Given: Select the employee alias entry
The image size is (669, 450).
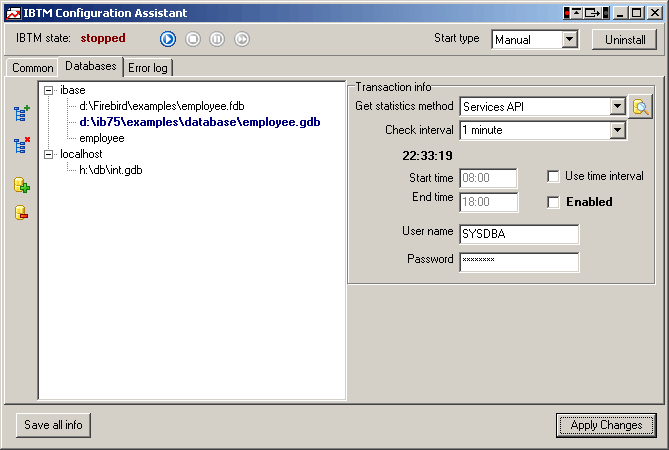Looking at the screenshot, I should 102,138.
